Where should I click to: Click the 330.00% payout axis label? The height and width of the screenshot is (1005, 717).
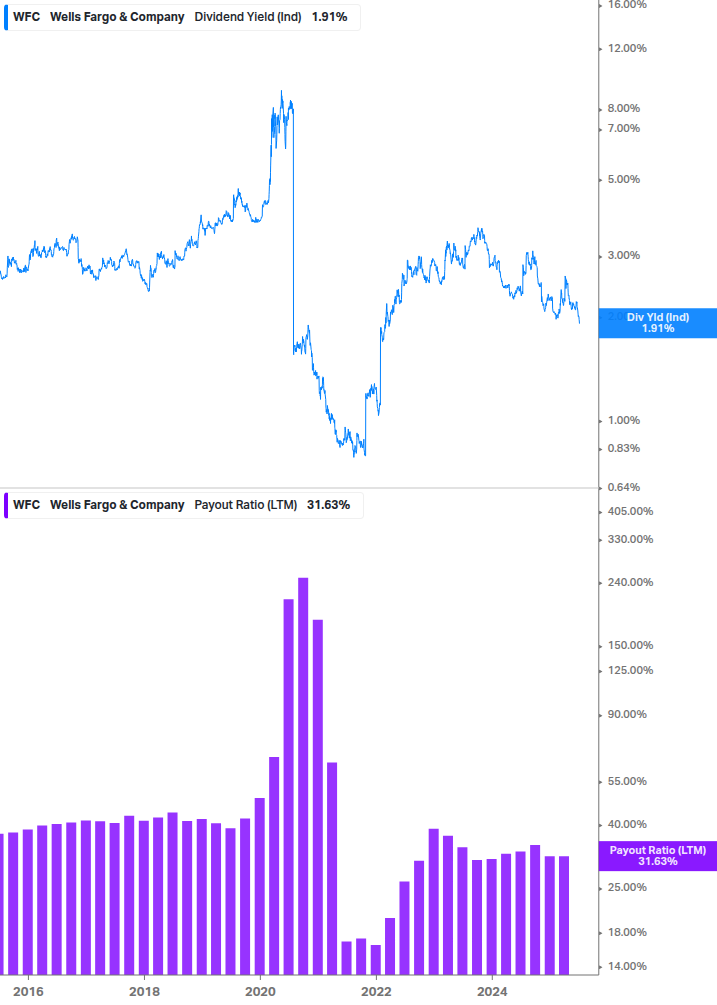click(630, 540)
